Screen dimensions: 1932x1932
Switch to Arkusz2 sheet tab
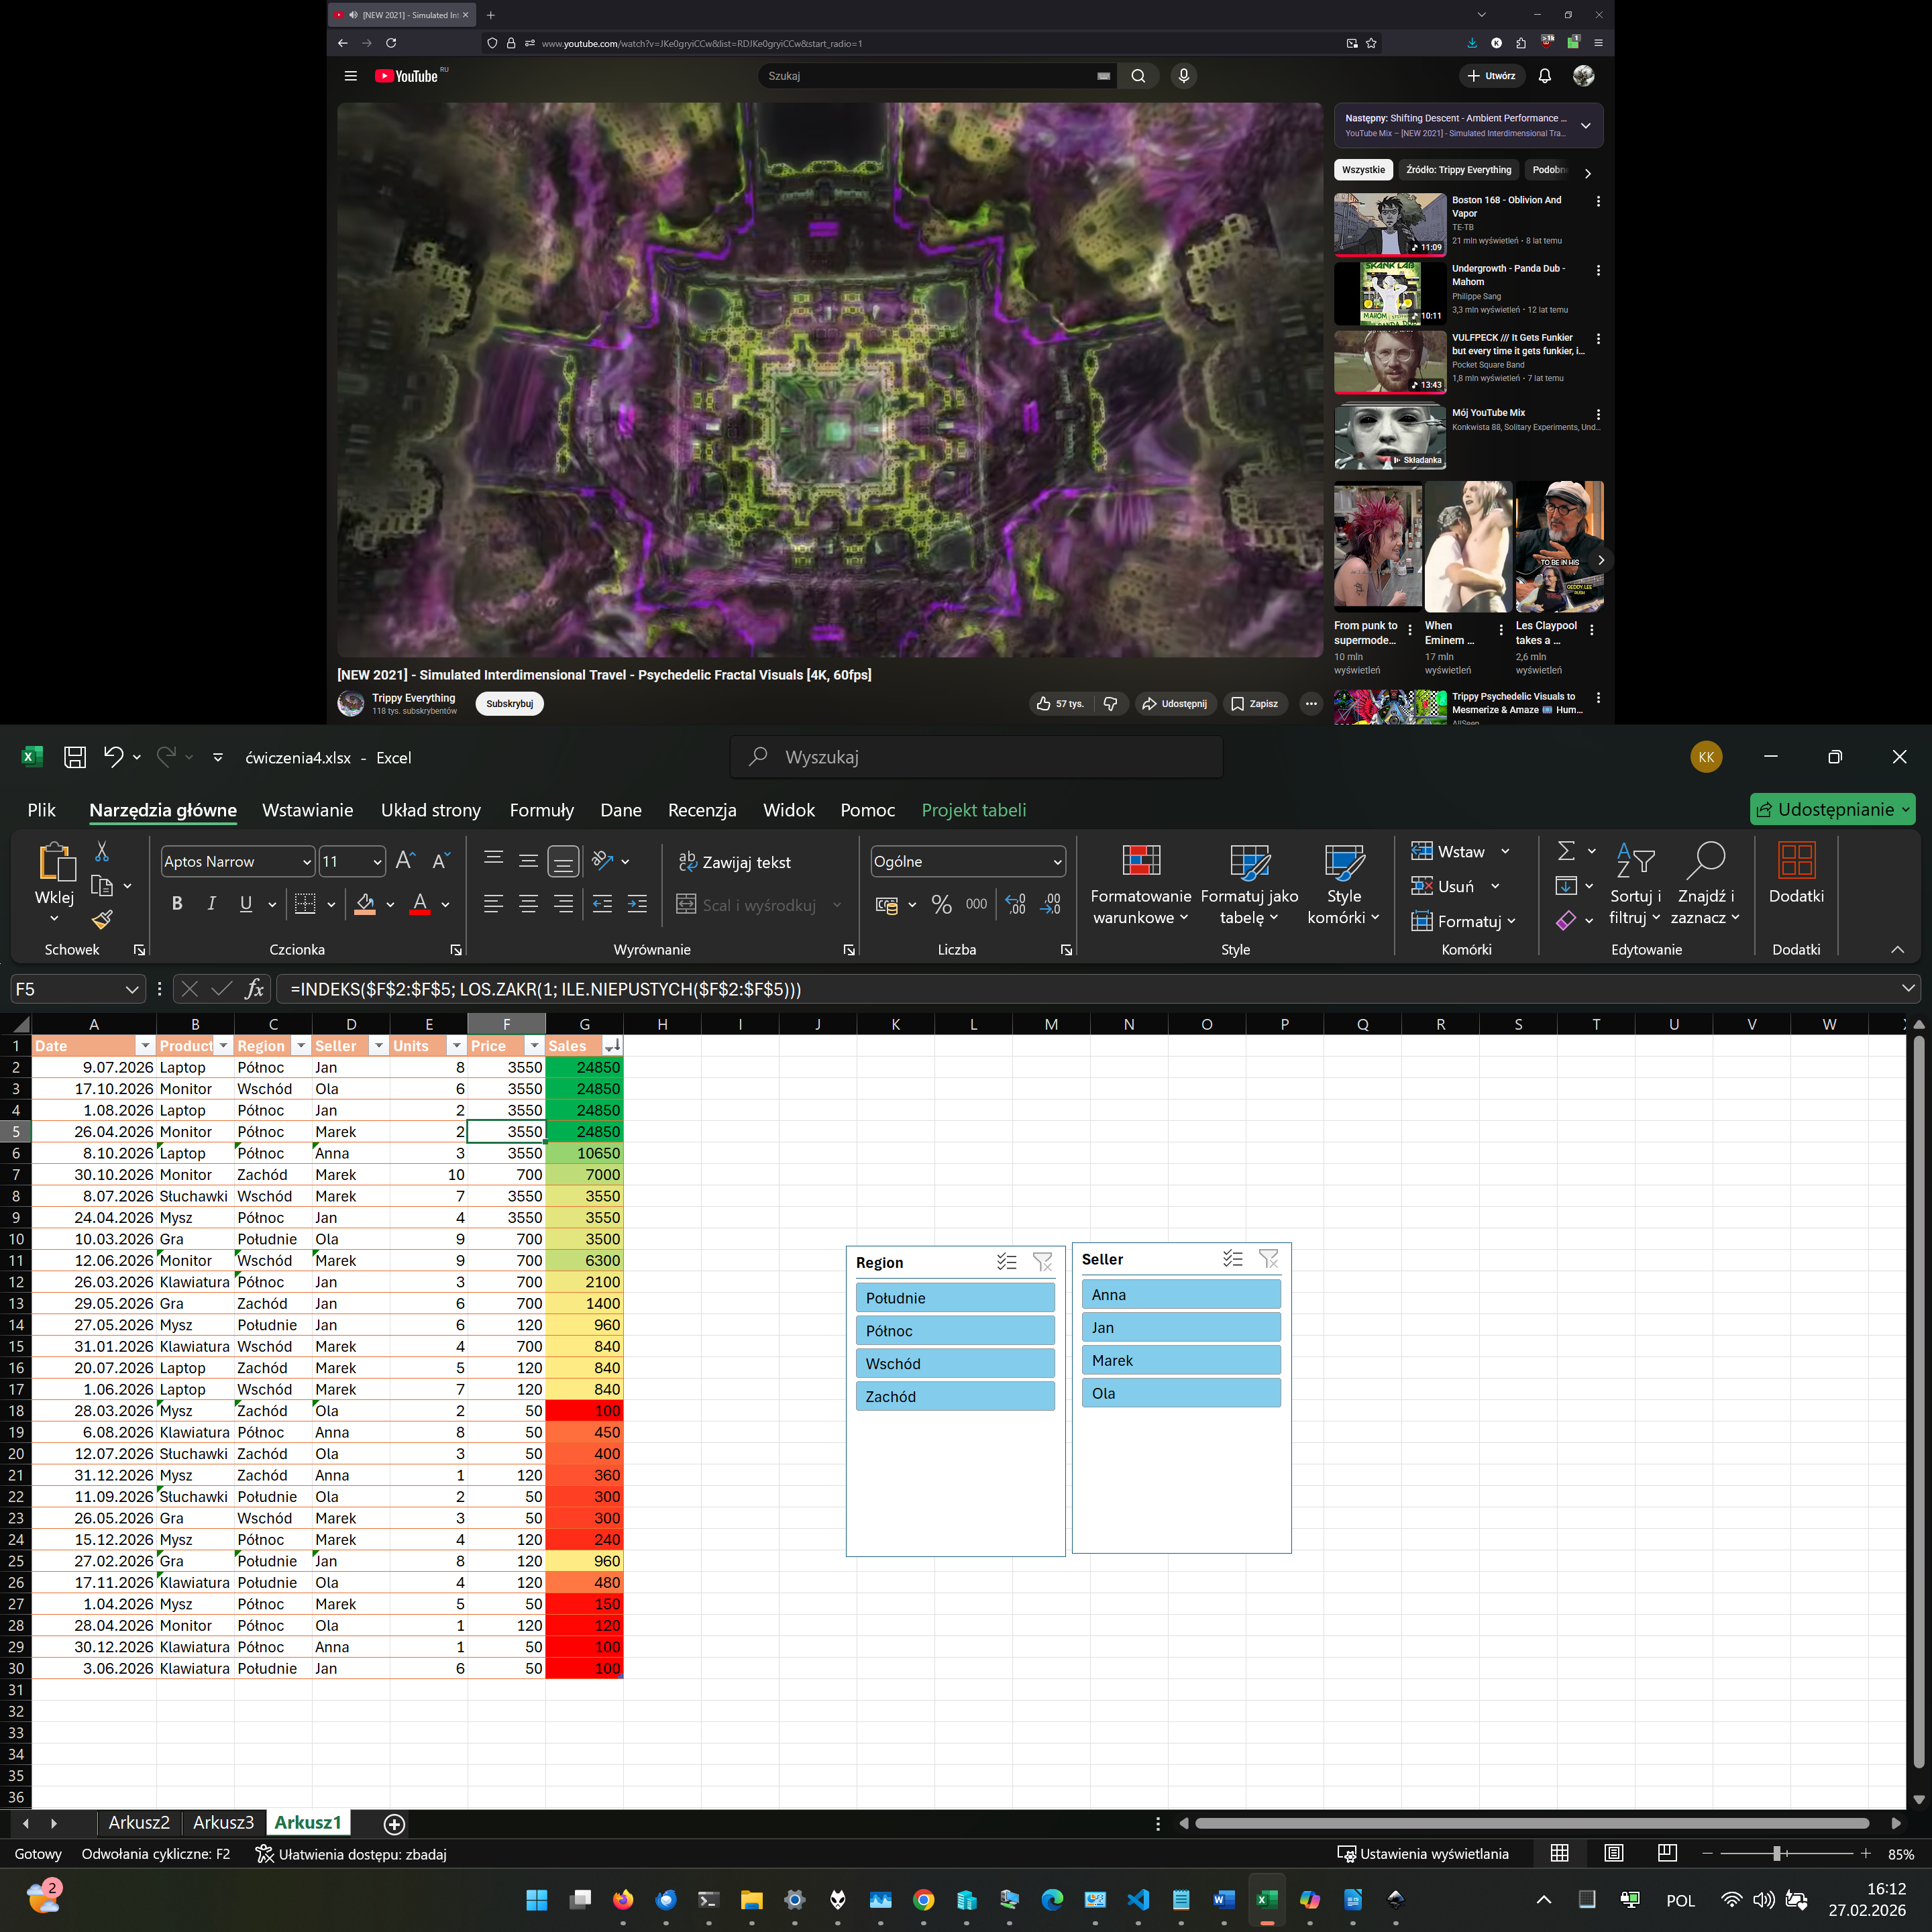[139, 1822]
